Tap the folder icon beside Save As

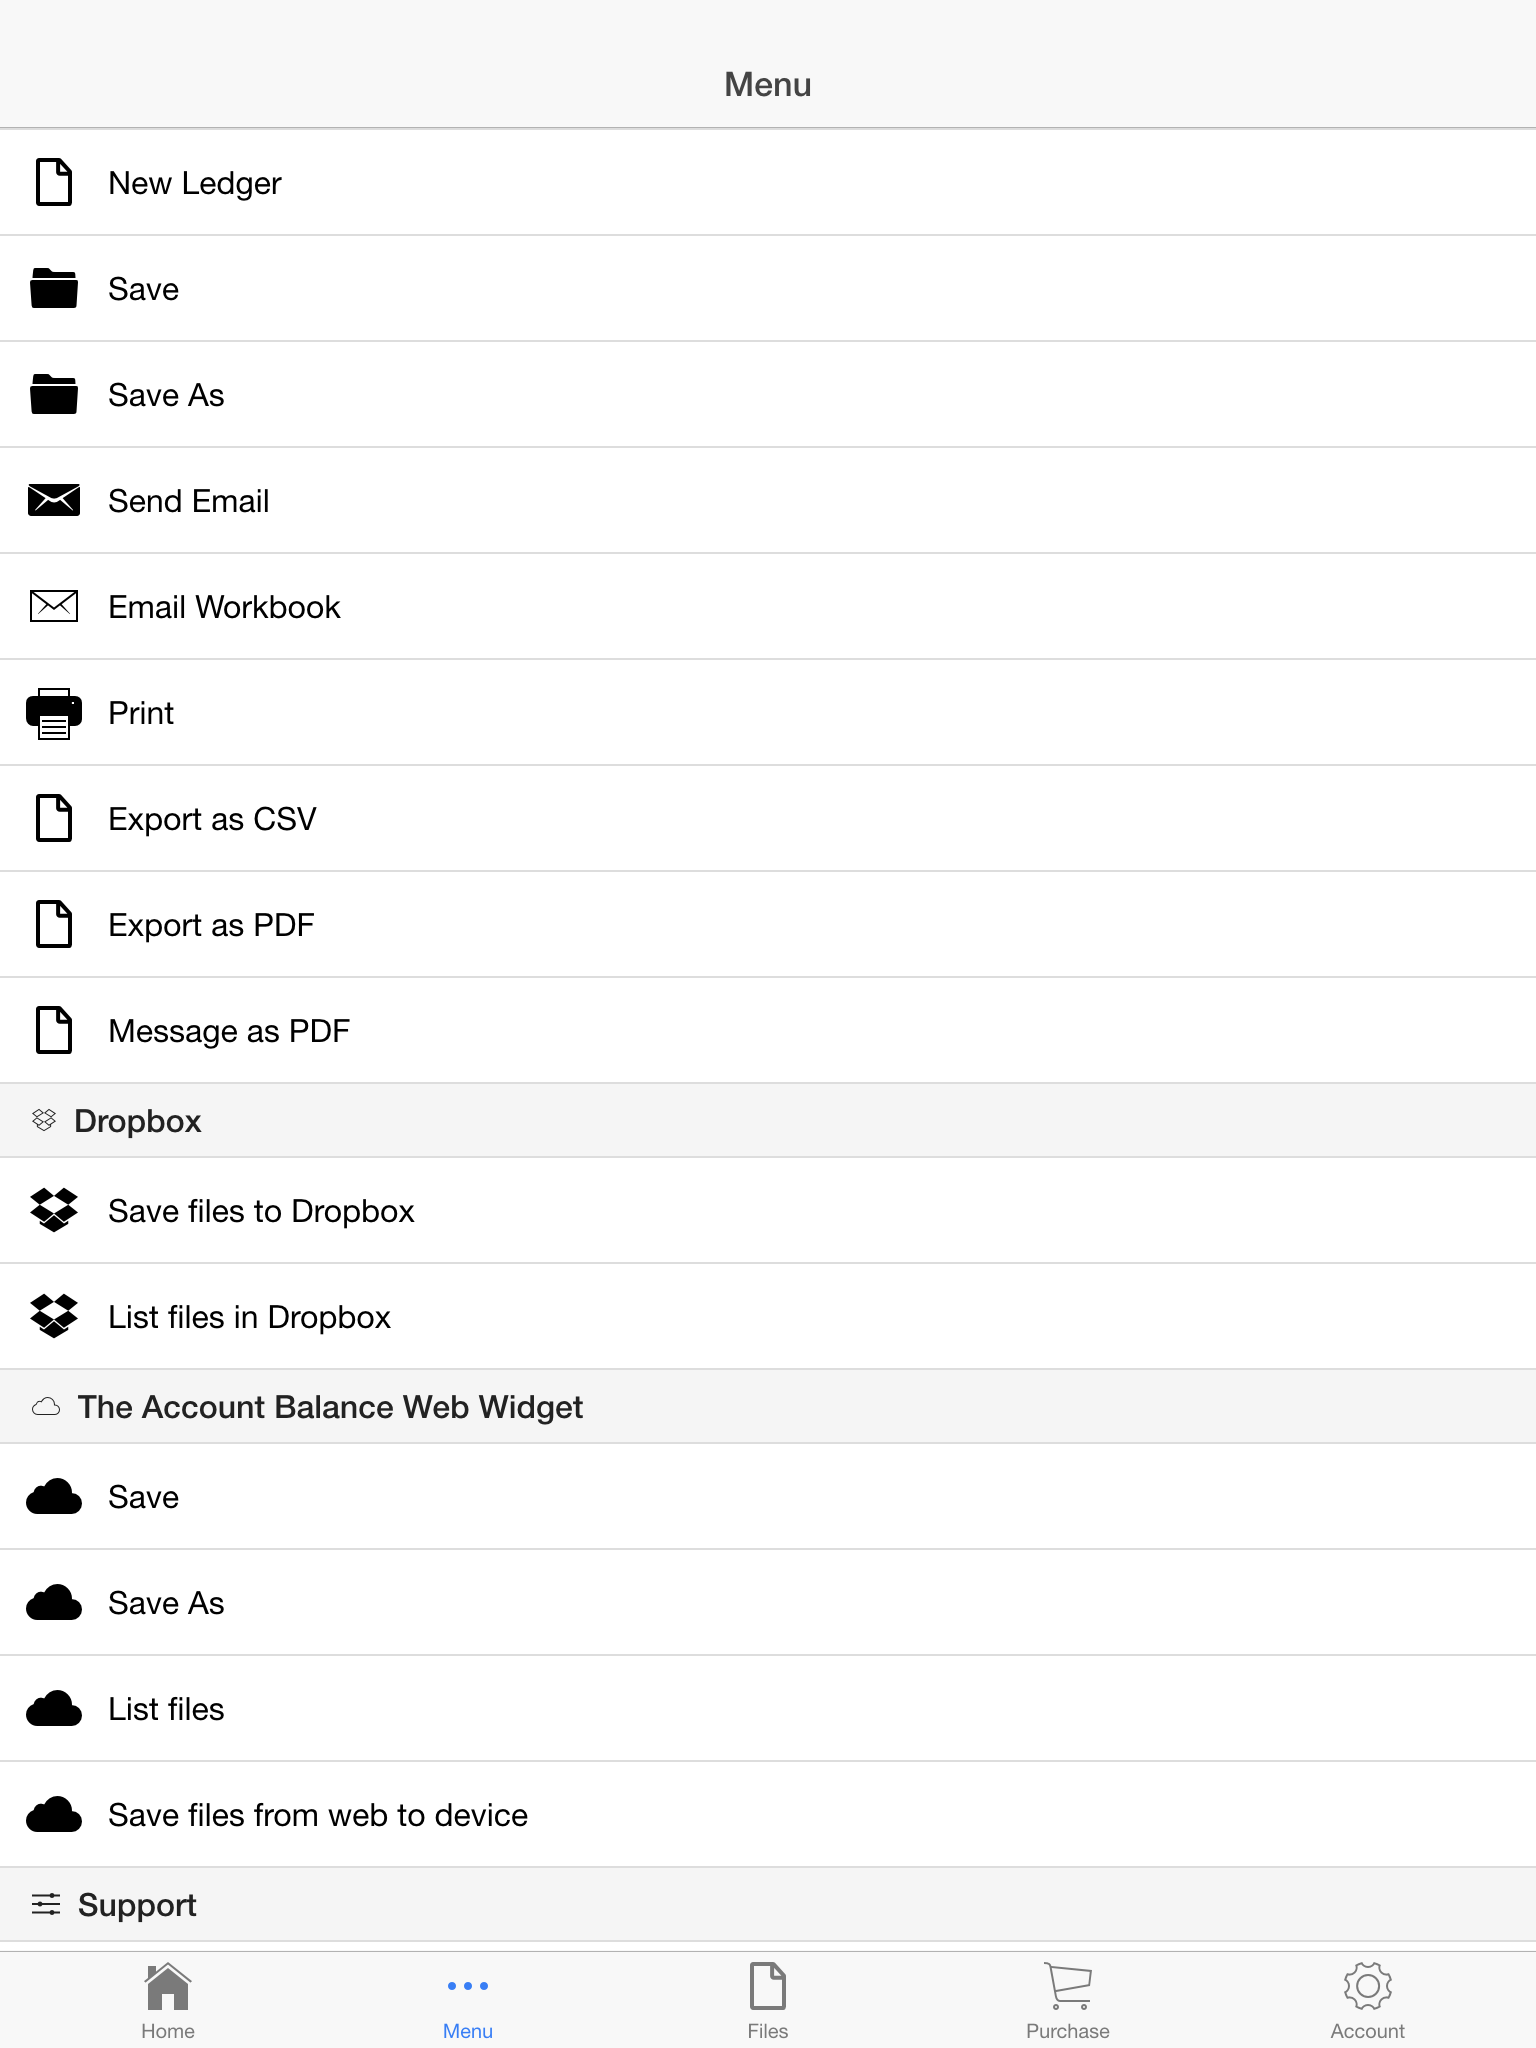(x=54, y=394)
